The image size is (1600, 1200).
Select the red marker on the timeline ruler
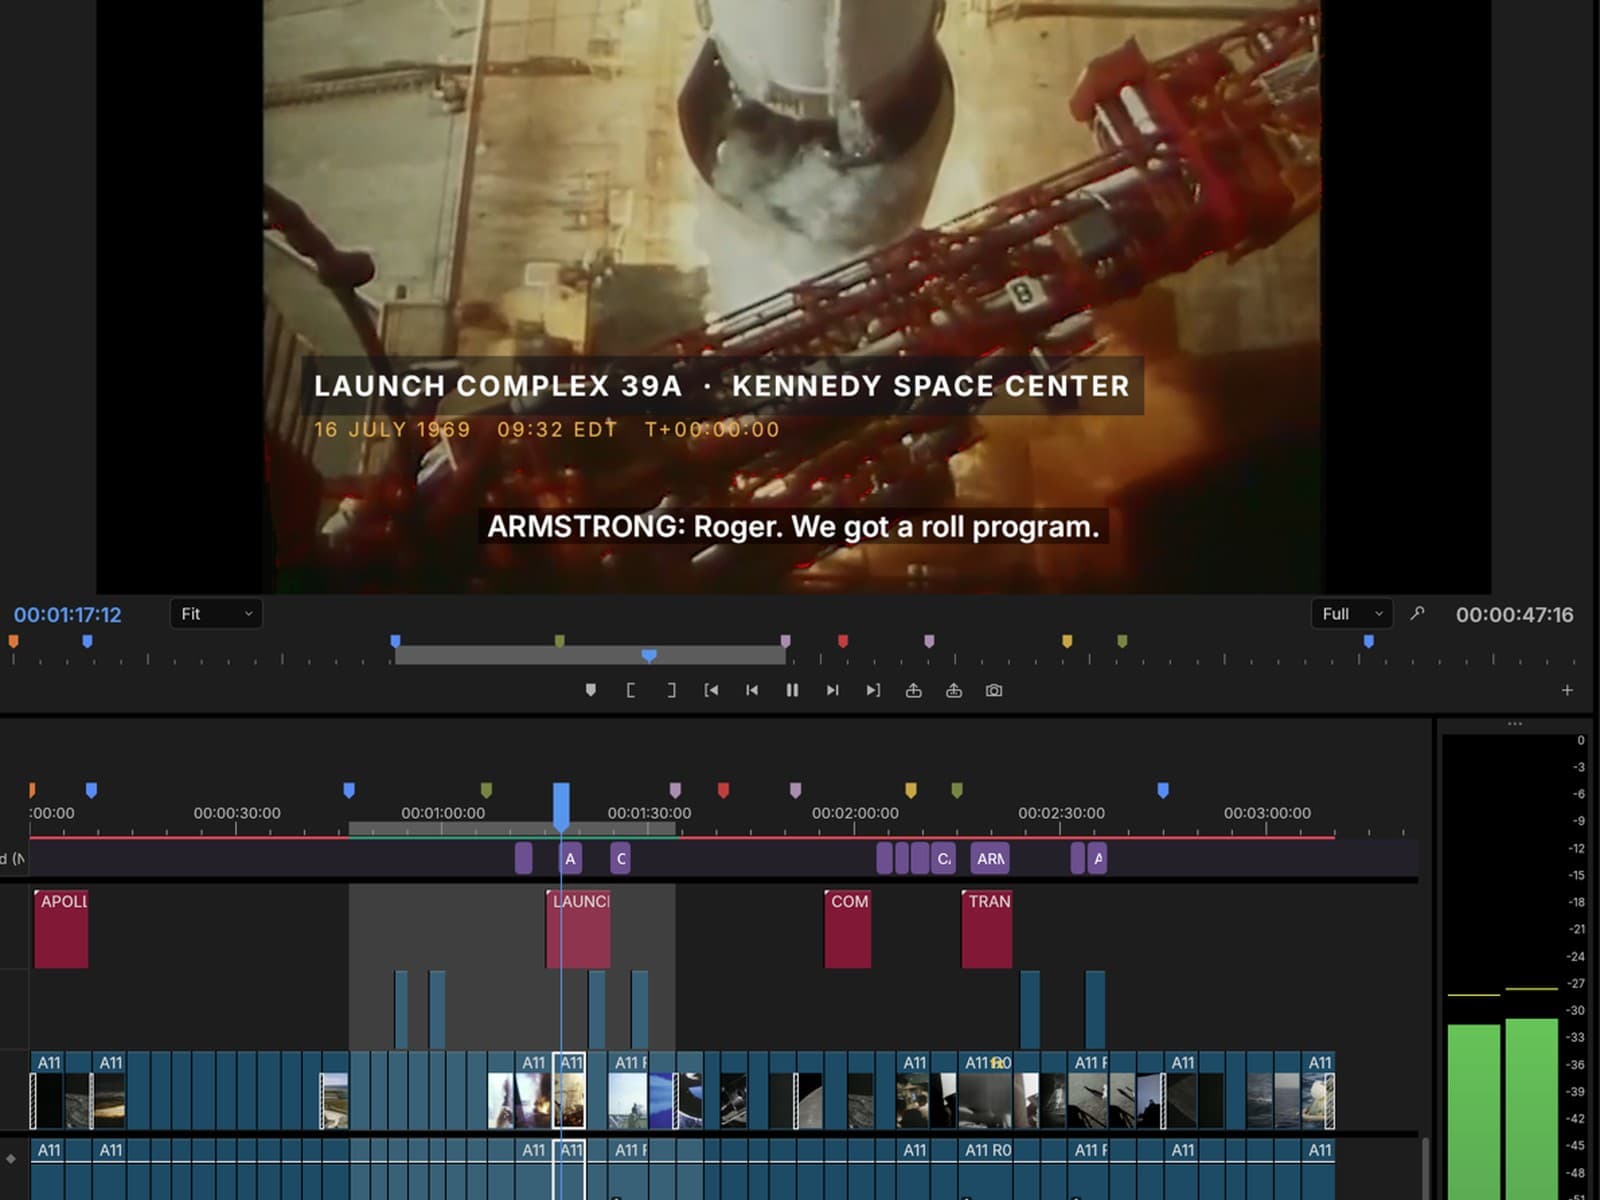[x=723, y=790]
